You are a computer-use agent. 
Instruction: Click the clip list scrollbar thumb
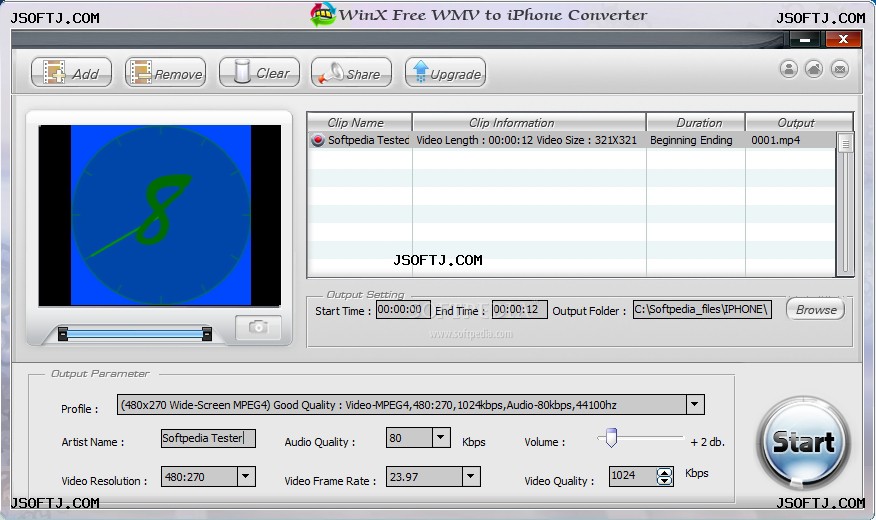(845, 143)
